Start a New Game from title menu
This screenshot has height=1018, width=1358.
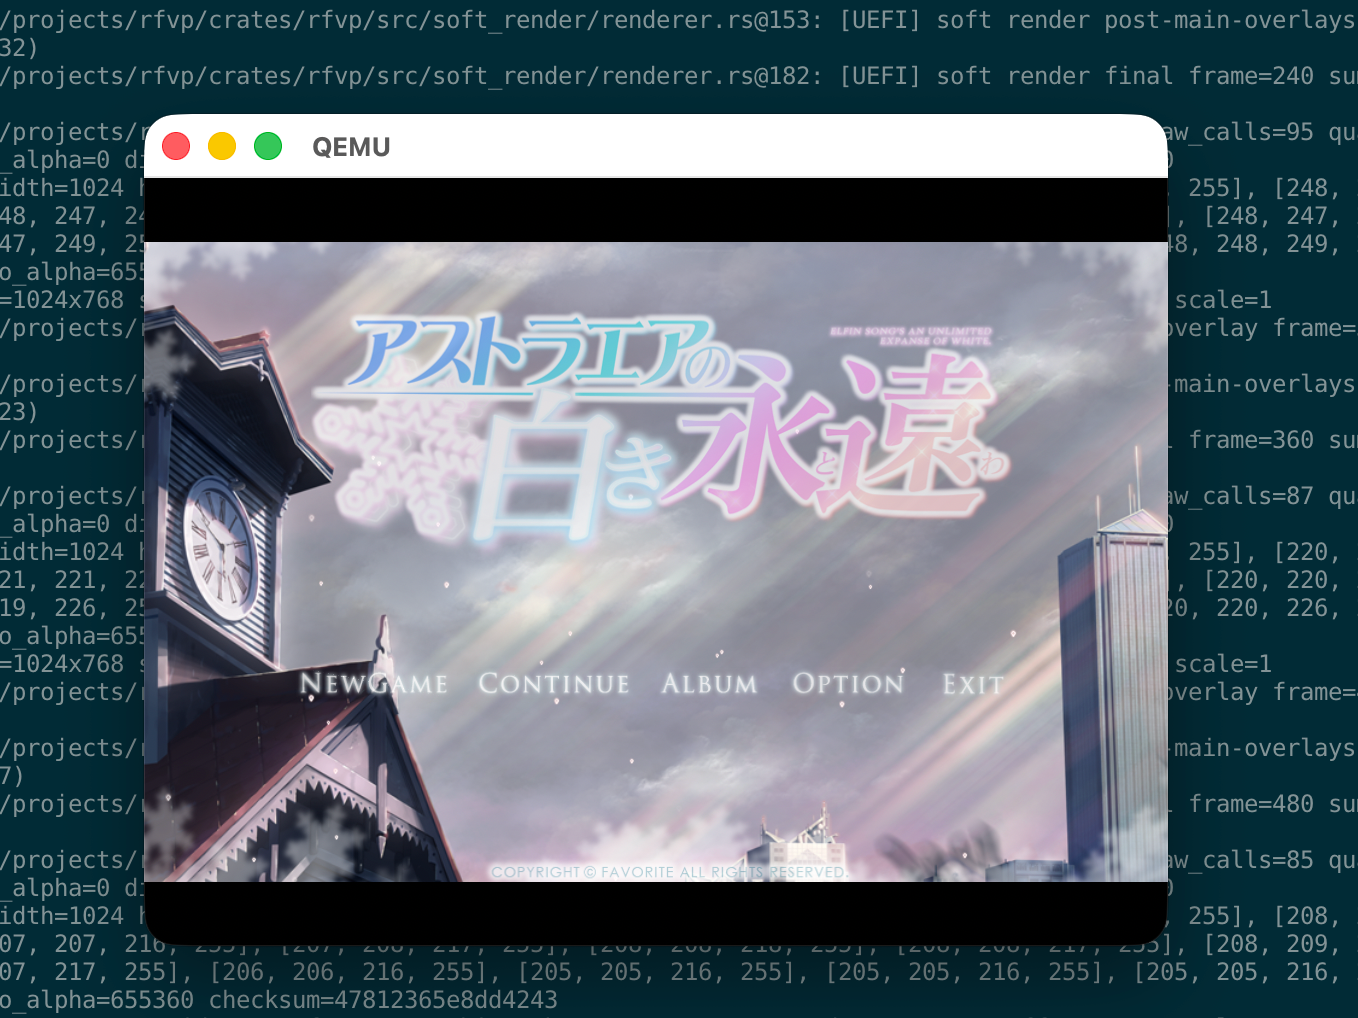(x=373, y=684)
